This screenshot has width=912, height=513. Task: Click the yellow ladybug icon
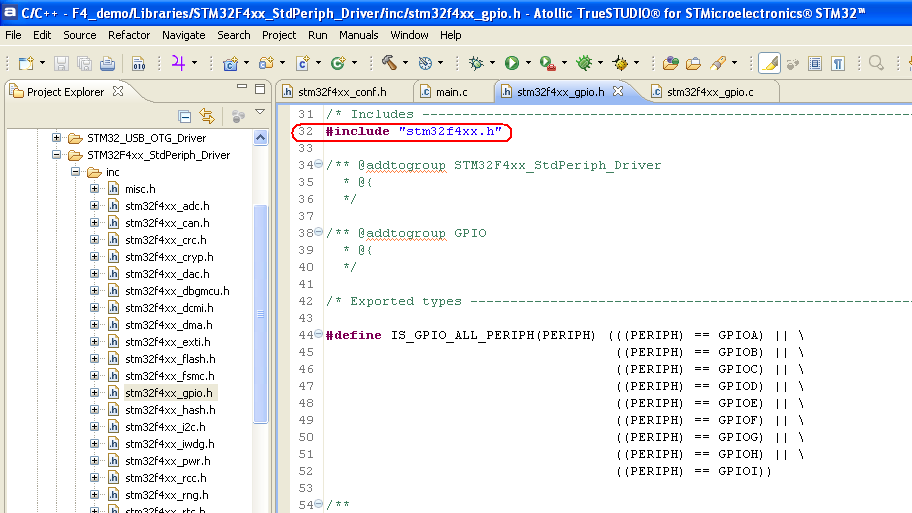click(620, 63)
